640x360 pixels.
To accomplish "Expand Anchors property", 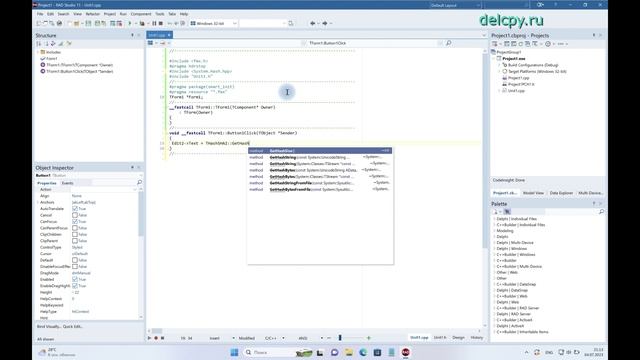I will point(38,202).
